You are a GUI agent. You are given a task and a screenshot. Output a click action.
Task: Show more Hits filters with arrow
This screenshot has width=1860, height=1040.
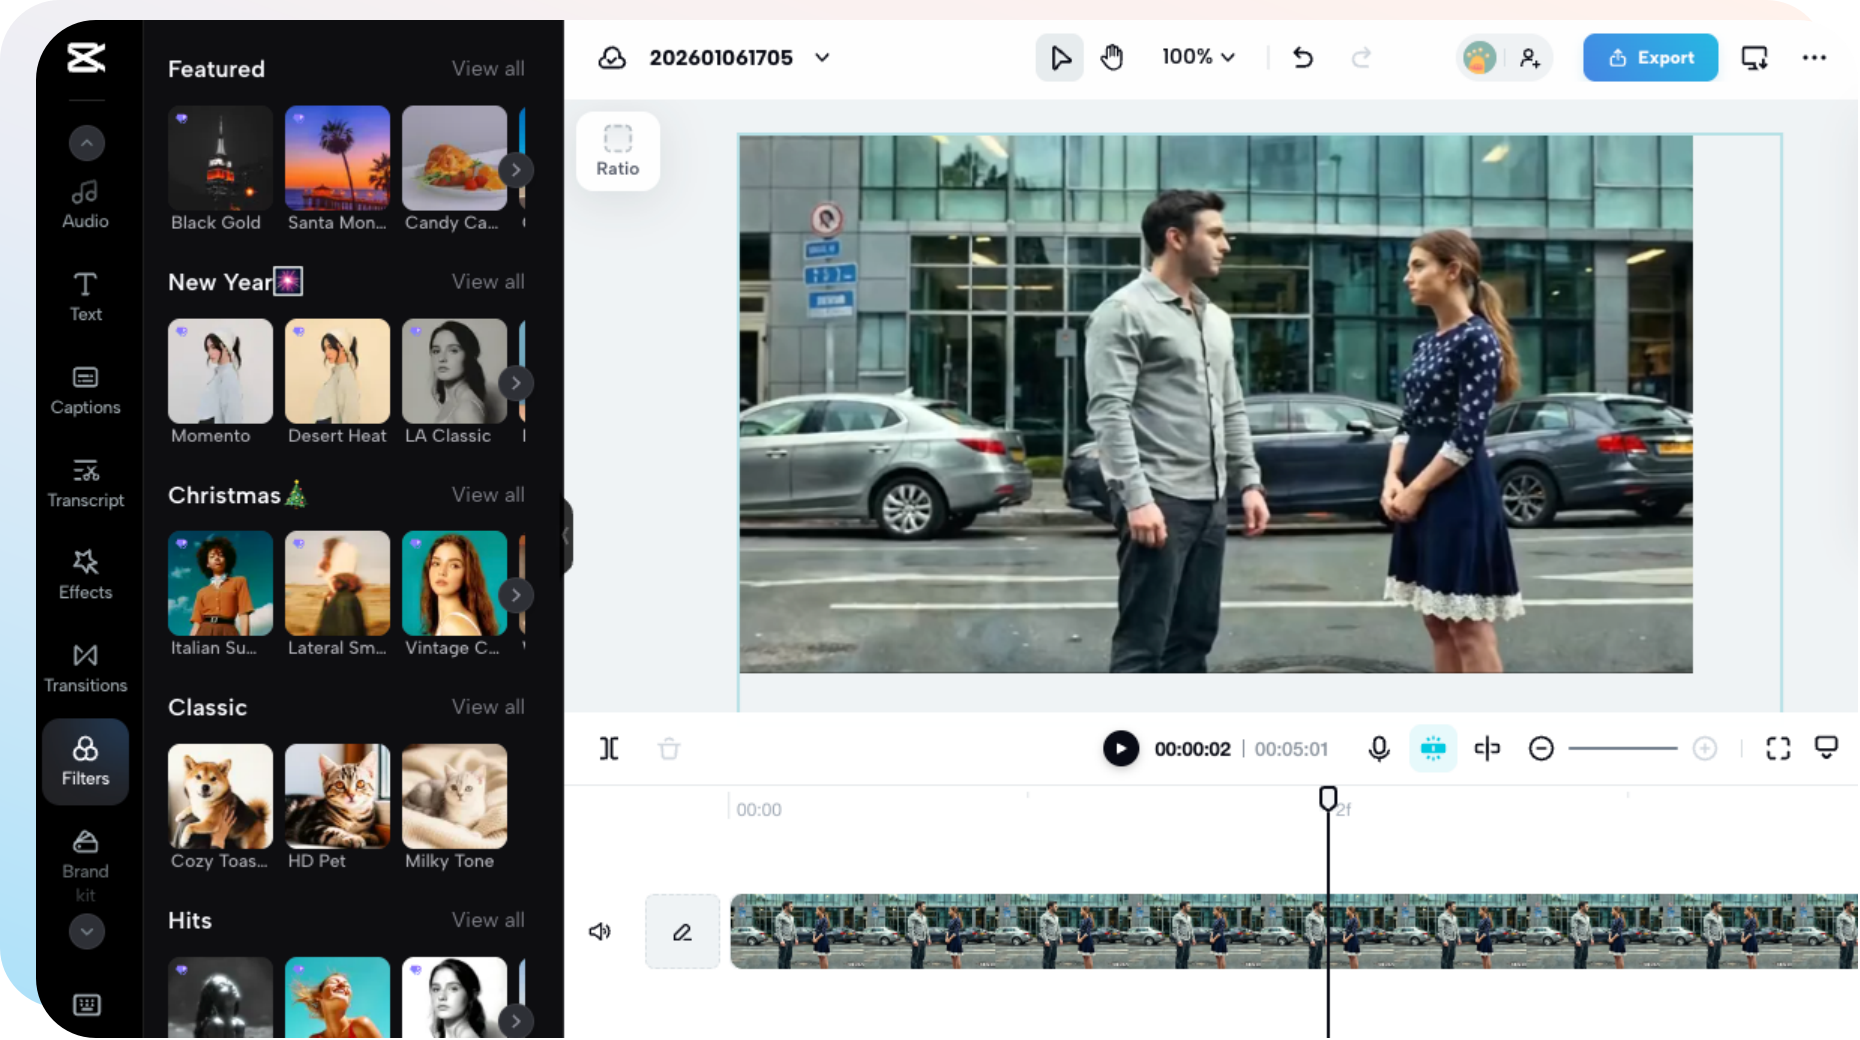pyautogui.click(x=516, y=1020)
